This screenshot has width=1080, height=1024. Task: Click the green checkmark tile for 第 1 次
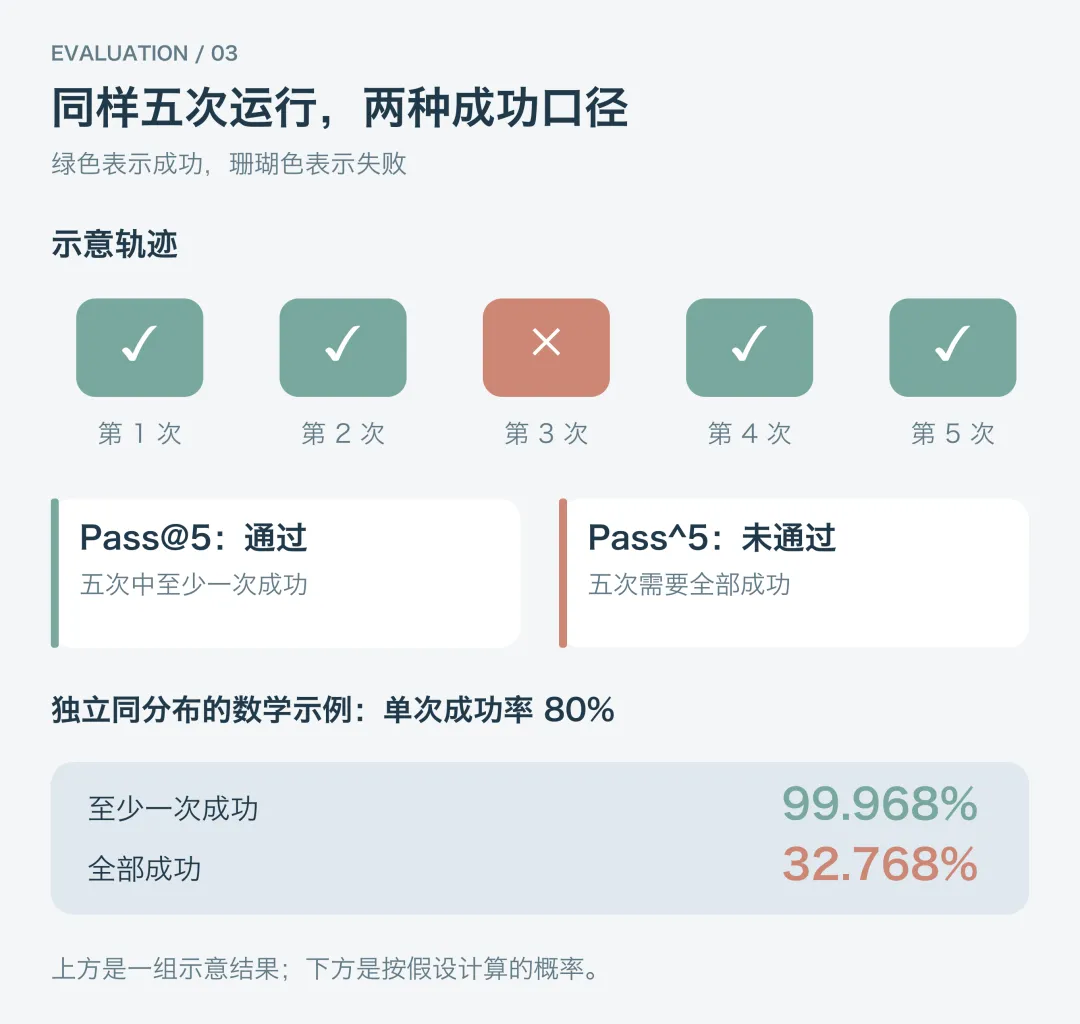click(140, 347)
